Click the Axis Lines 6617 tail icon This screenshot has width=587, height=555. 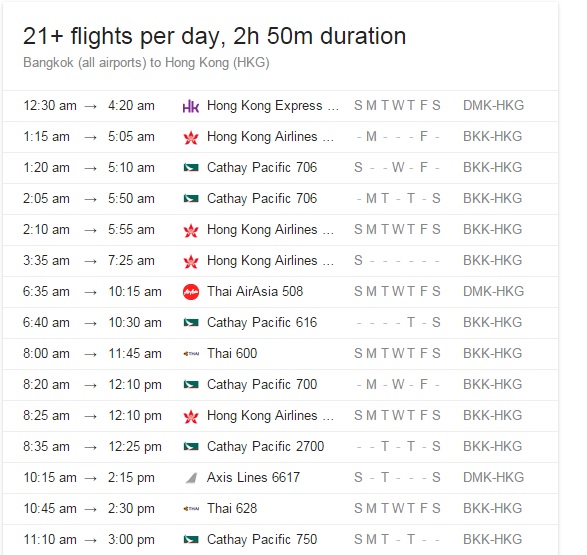click(191, 478)
